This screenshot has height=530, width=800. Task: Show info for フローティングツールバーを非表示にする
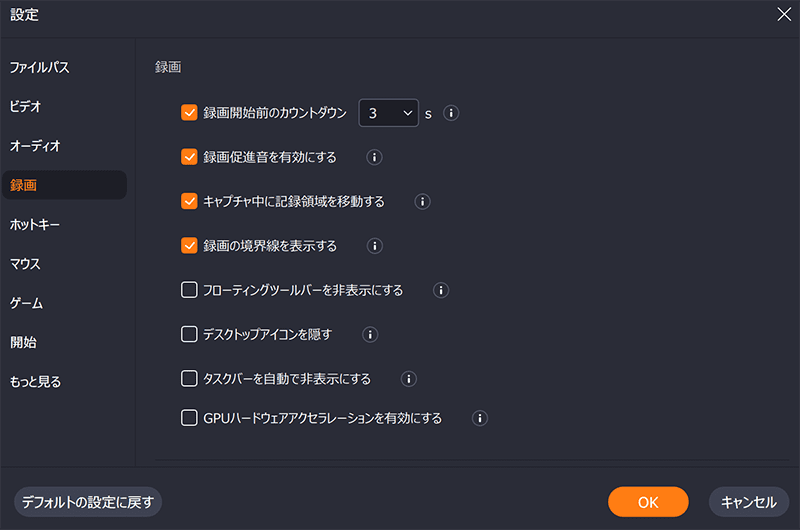(441, 290)
